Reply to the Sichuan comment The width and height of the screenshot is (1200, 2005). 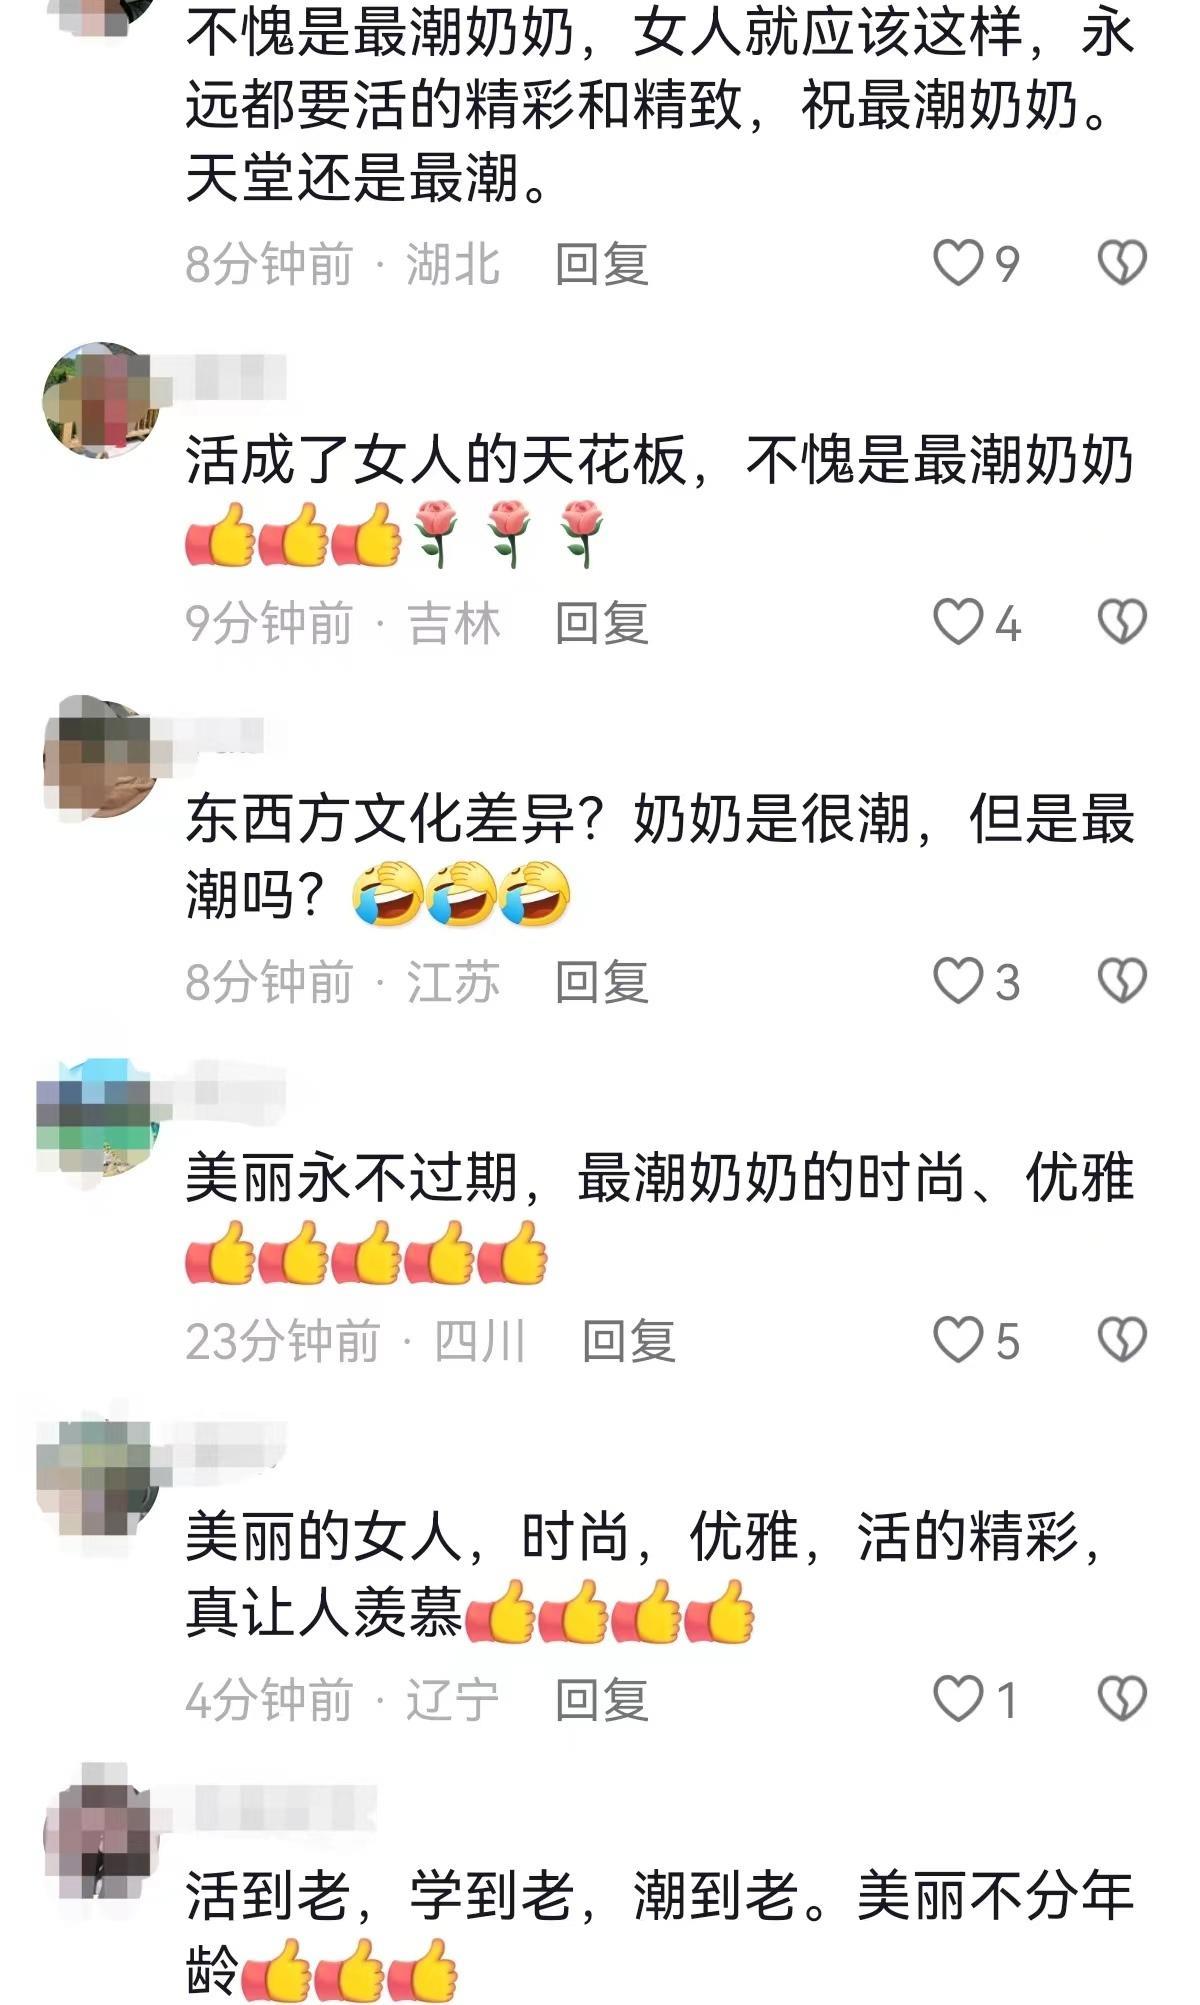pos(629,1341)
